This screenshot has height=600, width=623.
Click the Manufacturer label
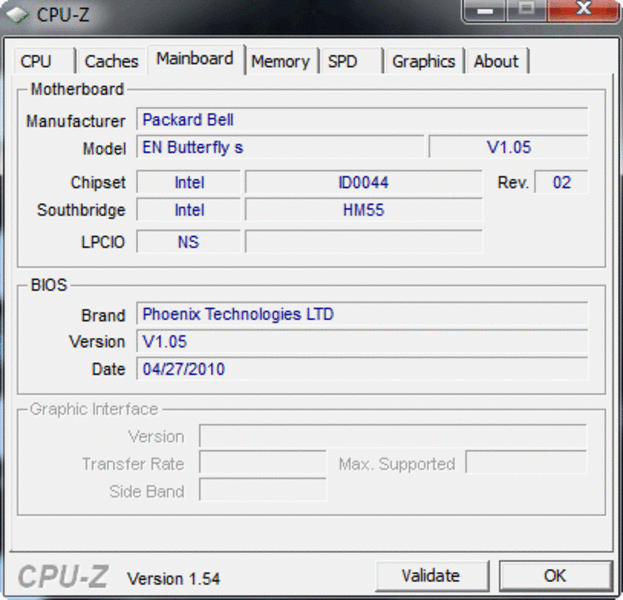pos(75,121)
